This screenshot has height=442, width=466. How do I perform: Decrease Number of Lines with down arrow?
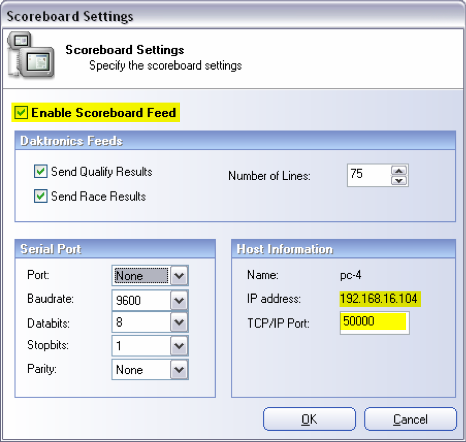pos(399,180)
